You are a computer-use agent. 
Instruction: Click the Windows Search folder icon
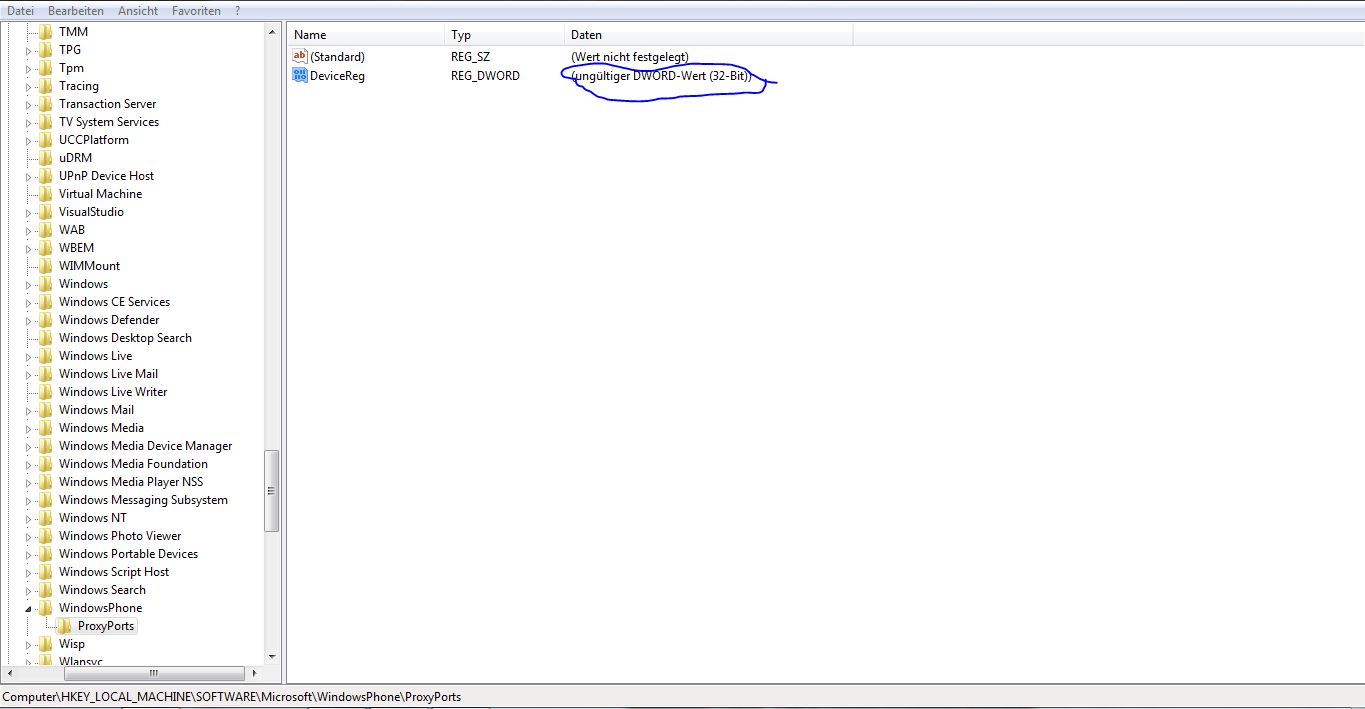pos(46,590)
